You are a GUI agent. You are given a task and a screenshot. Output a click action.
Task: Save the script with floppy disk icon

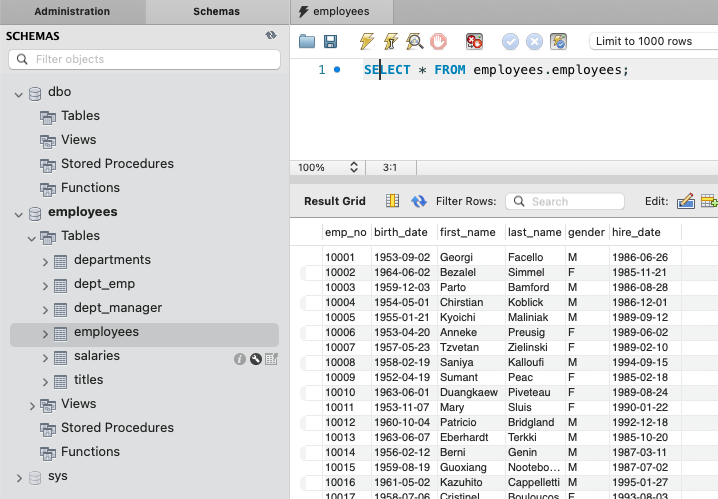[331, 42]
